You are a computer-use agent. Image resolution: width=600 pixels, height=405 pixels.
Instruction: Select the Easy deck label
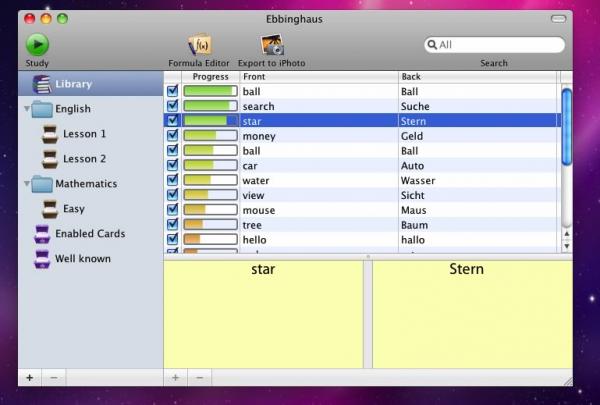(x=74, y=209)
